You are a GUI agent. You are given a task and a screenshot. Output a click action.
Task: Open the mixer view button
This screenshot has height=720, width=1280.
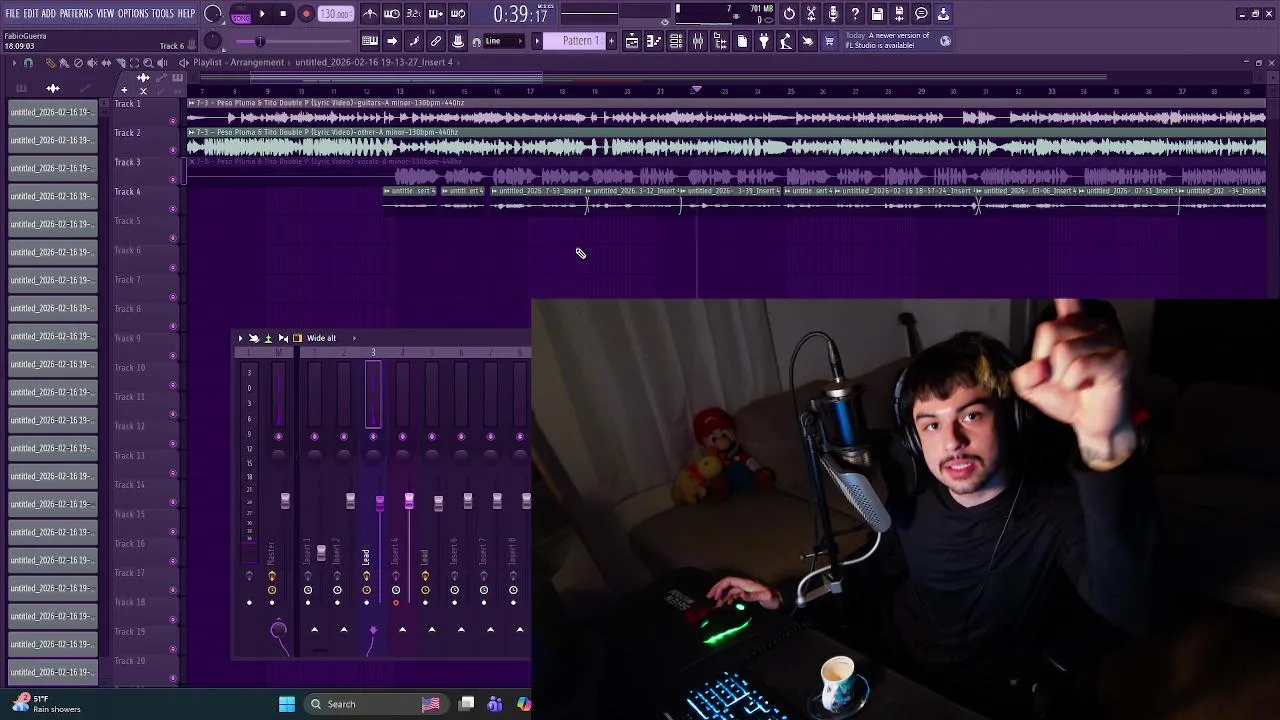[x=698, y=41]
